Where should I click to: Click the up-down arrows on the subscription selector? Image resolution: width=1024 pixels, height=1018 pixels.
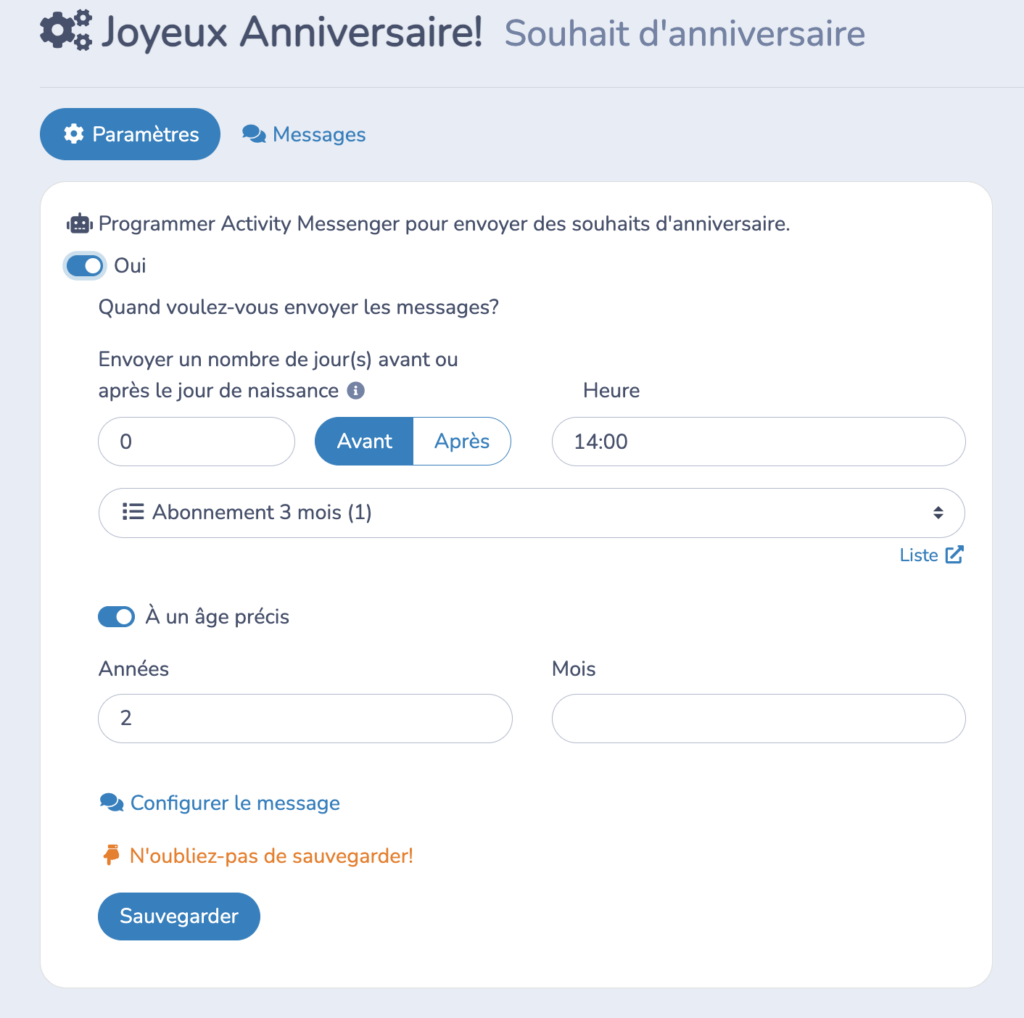click(938, 512)
